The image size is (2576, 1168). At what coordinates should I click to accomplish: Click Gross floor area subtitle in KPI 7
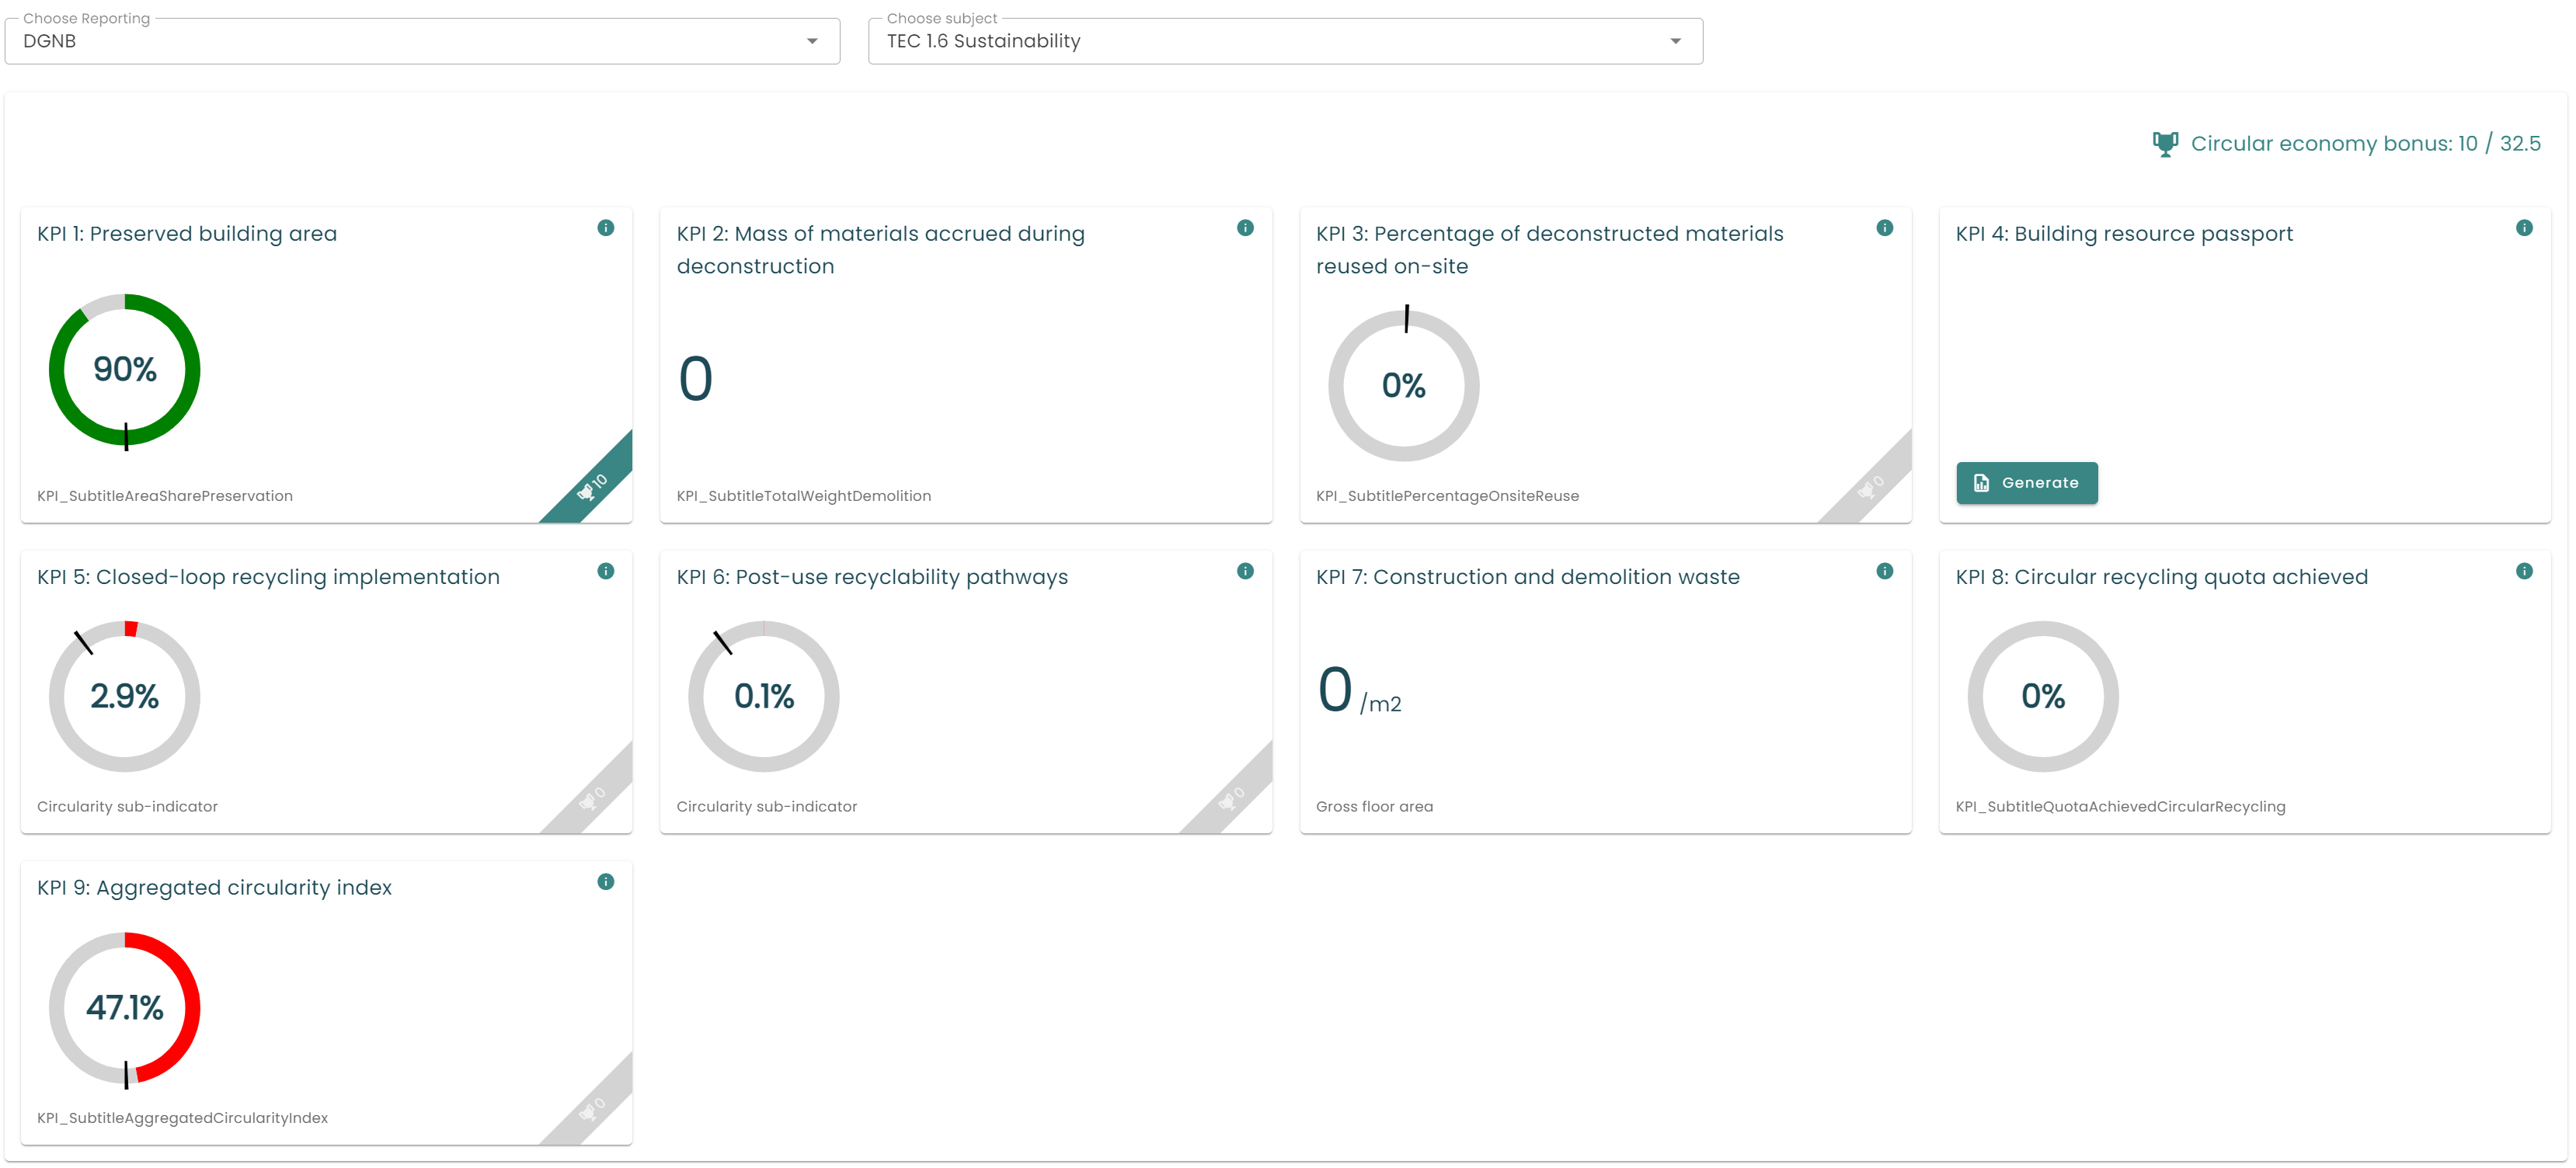(x=1374, y=807)
